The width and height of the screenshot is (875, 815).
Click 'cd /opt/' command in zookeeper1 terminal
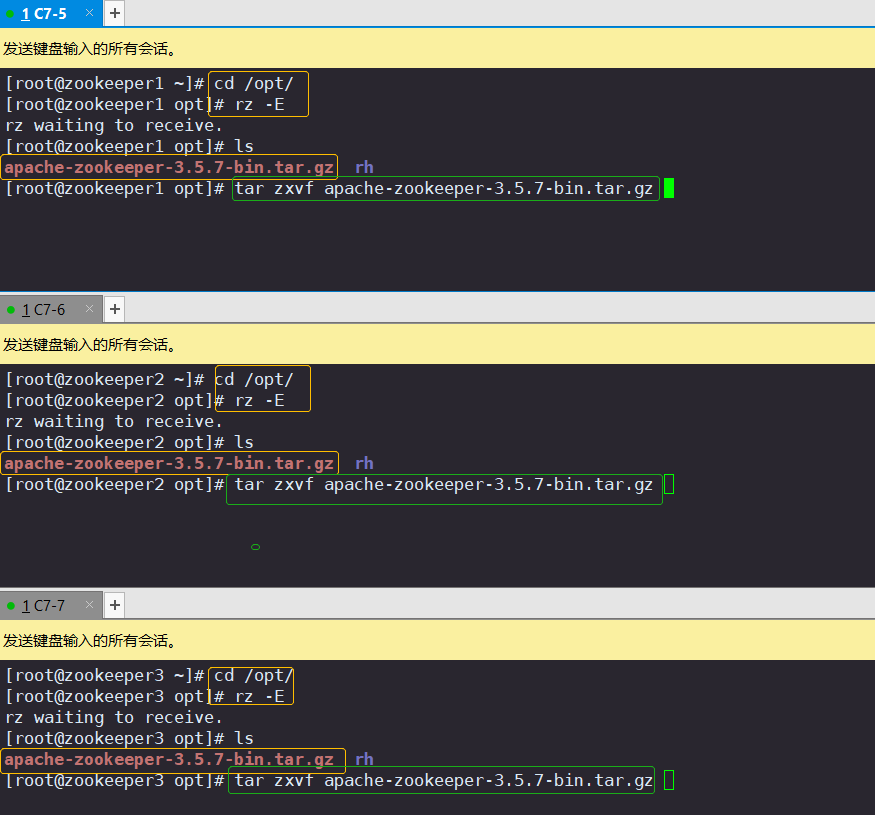coord(253,84)
